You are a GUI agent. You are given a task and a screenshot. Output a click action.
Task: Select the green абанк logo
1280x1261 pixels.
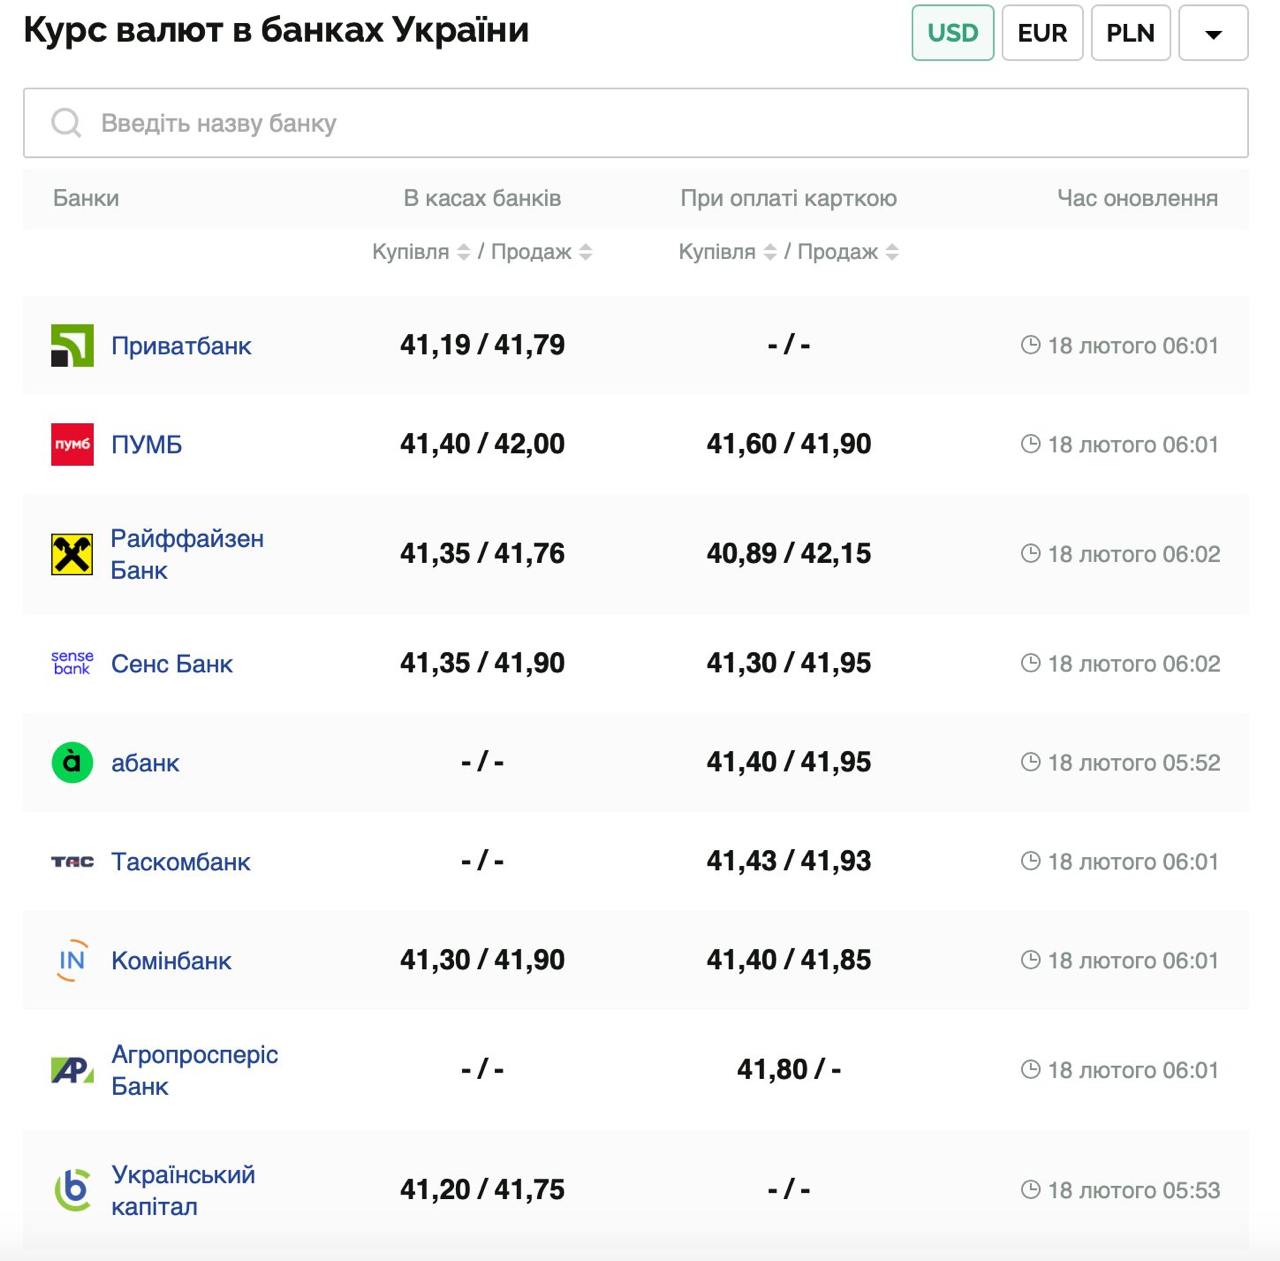(71, 761)
